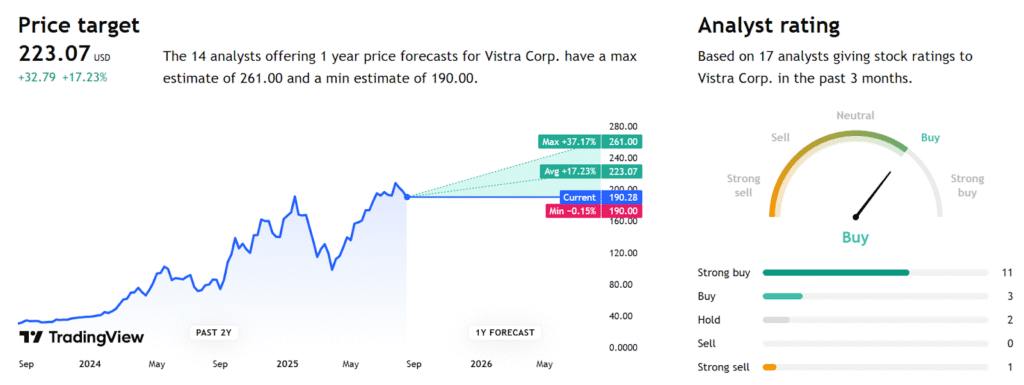Click the gauge needle in analyst rating
This screenshot has height=385, width=1024.
pos(872,194)
